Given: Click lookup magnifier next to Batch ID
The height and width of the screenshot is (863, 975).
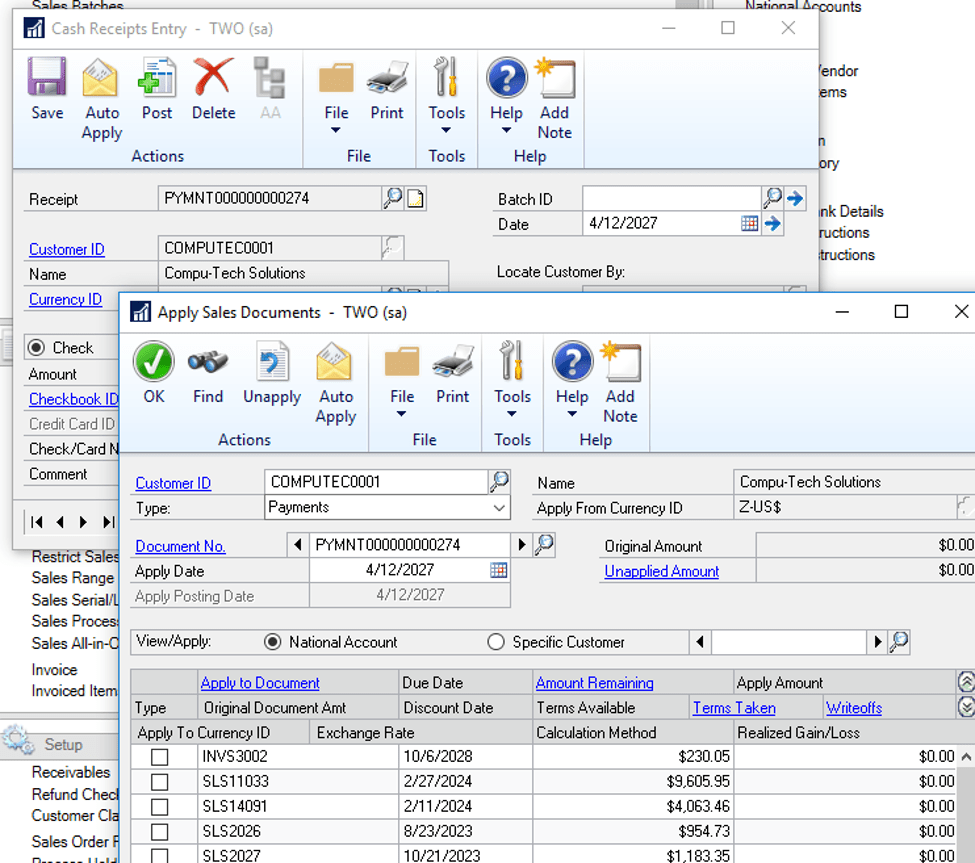Looking at the screenshot, I should [x=772, y=199].
